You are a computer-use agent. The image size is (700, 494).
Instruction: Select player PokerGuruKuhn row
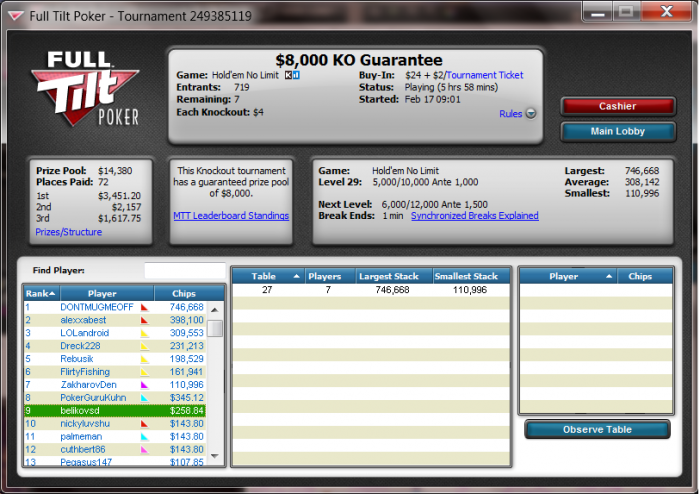(x=115, y=398)
